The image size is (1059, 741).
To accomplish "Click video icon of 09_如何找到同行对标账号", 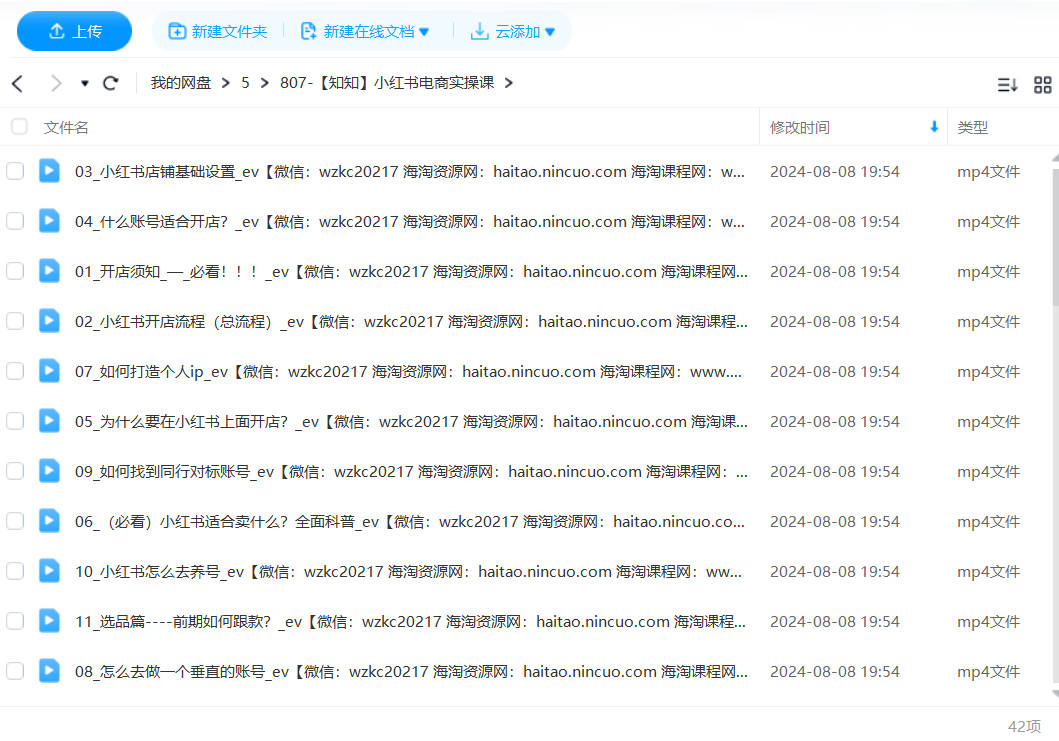I will [49, 471].
